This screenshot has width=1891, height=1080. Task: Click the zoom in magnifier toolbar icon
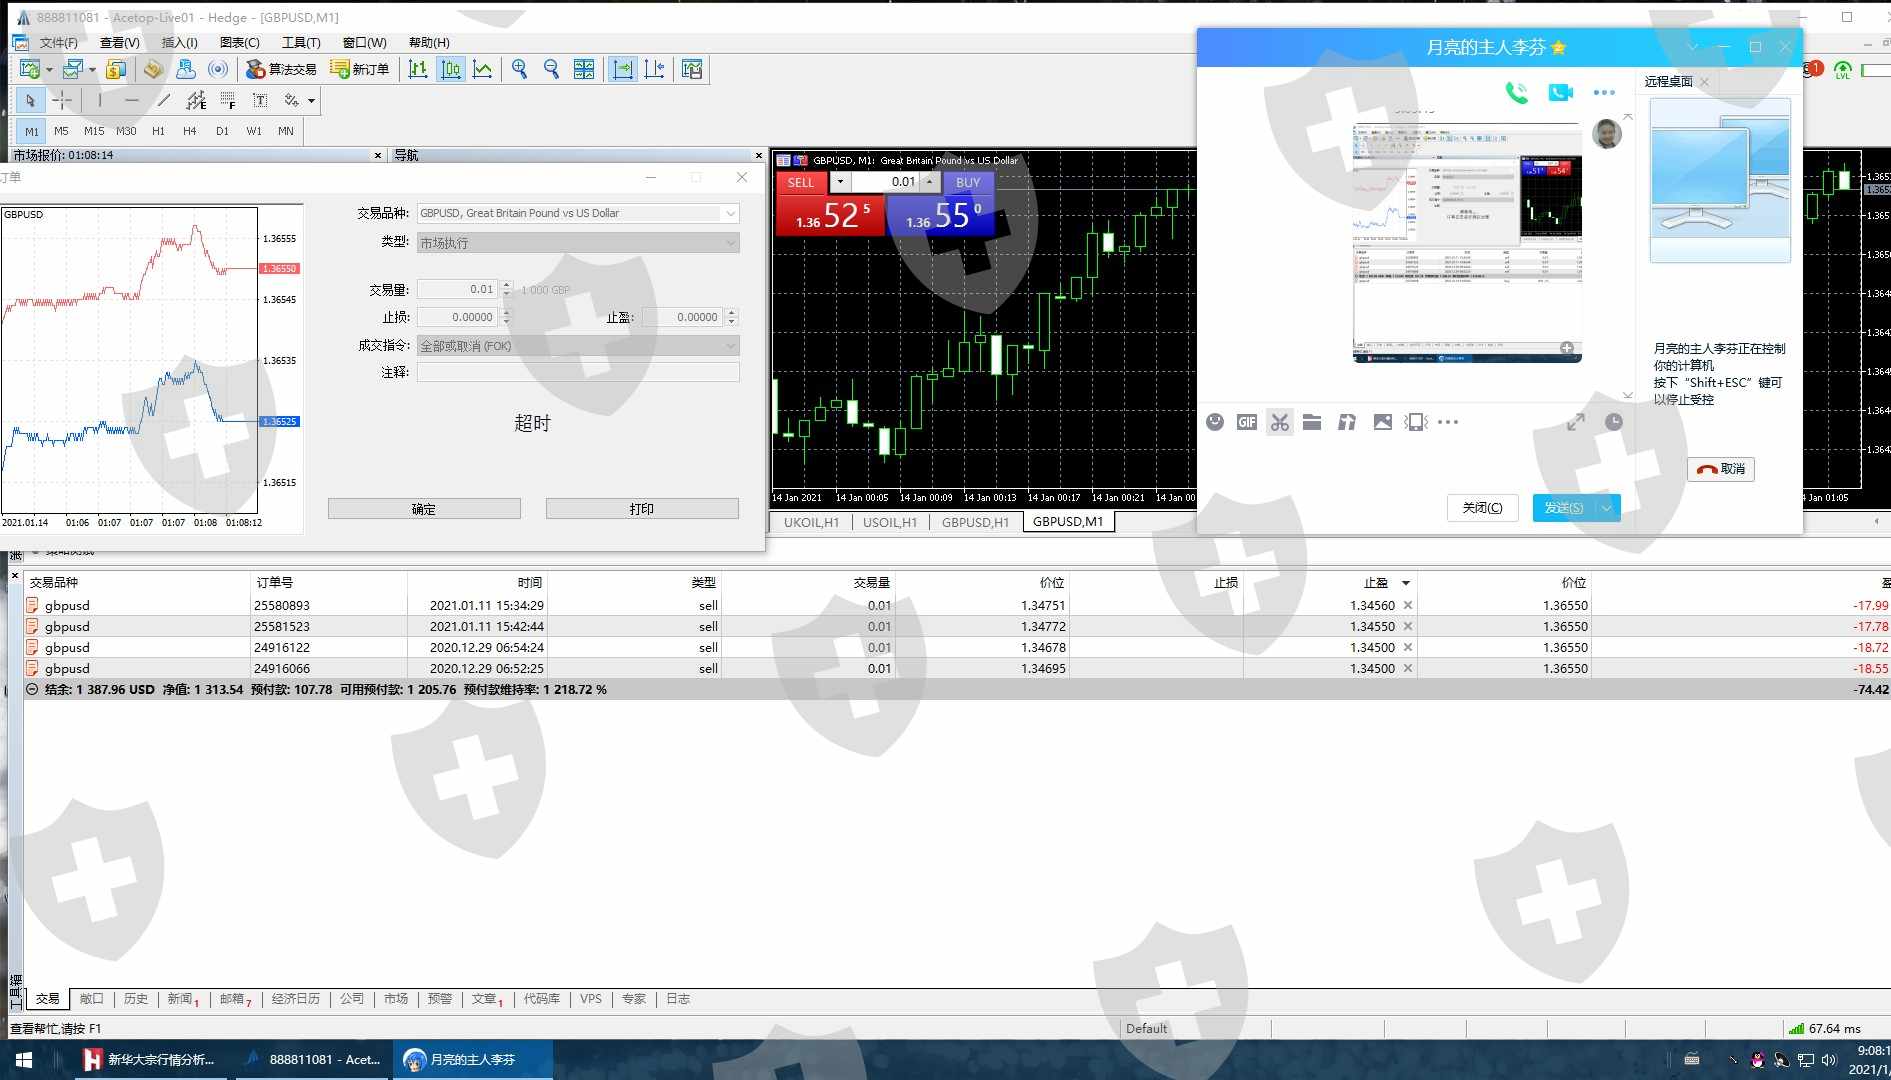(519, 69)
